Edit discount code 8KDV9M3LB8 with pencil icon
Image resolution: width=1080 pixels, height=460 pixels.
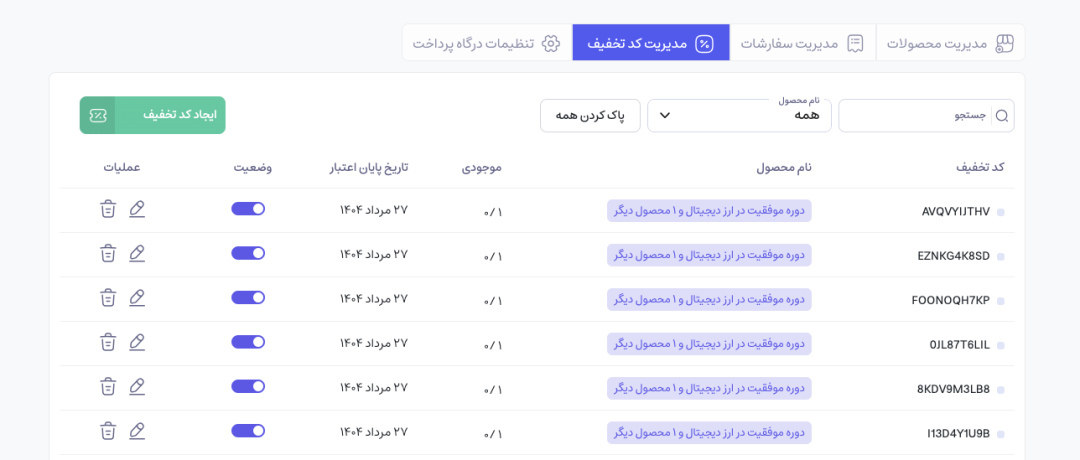pyautogui.click(x=137, y=386)
